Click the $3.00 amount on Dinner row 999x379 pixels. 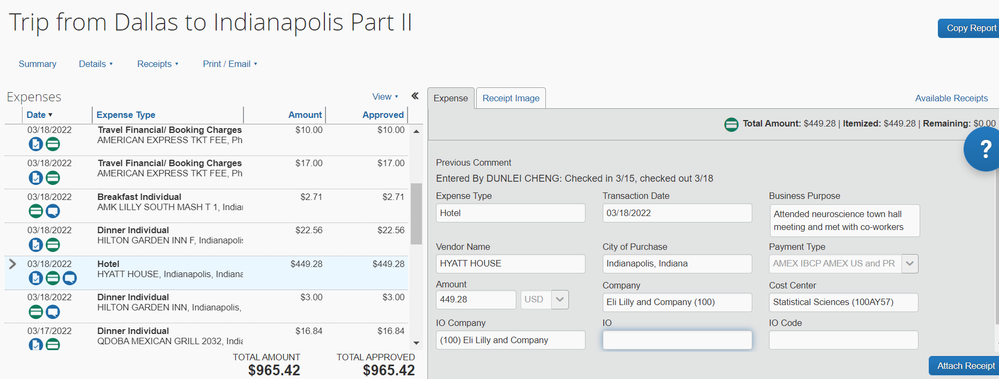click(312, 297)
